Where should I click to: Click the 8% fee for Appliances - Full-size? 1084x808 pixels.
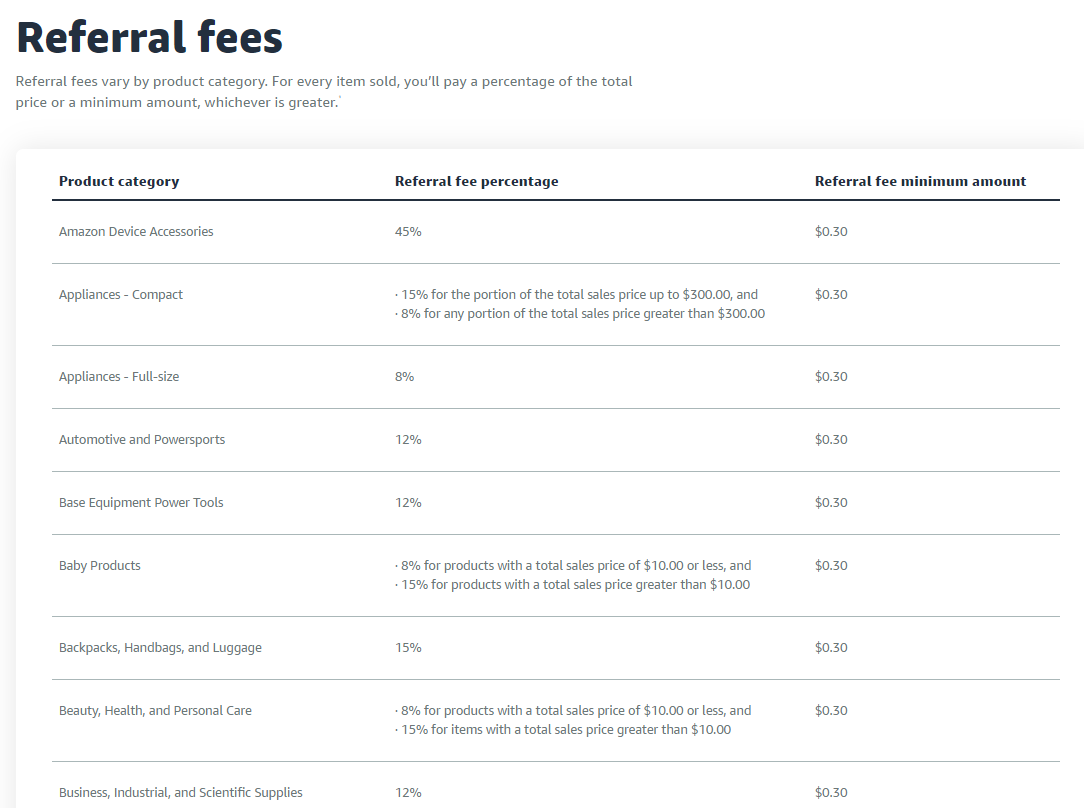coord(404,376)
